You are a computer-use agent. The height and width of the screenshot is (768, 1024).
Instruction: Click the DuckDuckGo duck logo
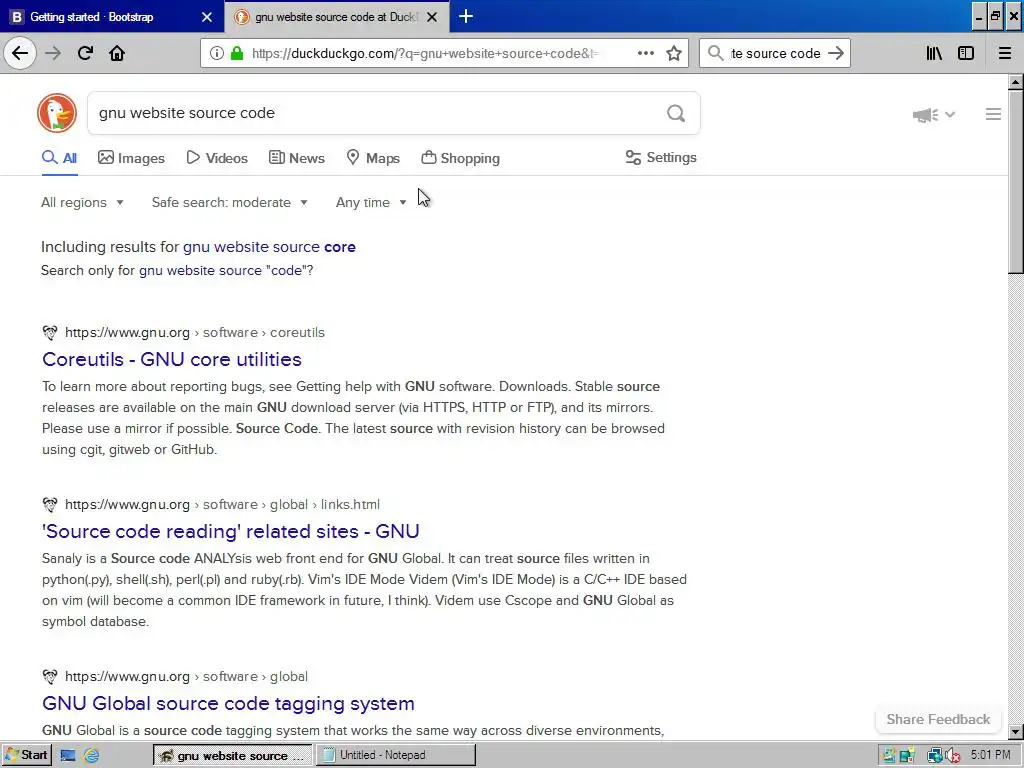[57, 113]
